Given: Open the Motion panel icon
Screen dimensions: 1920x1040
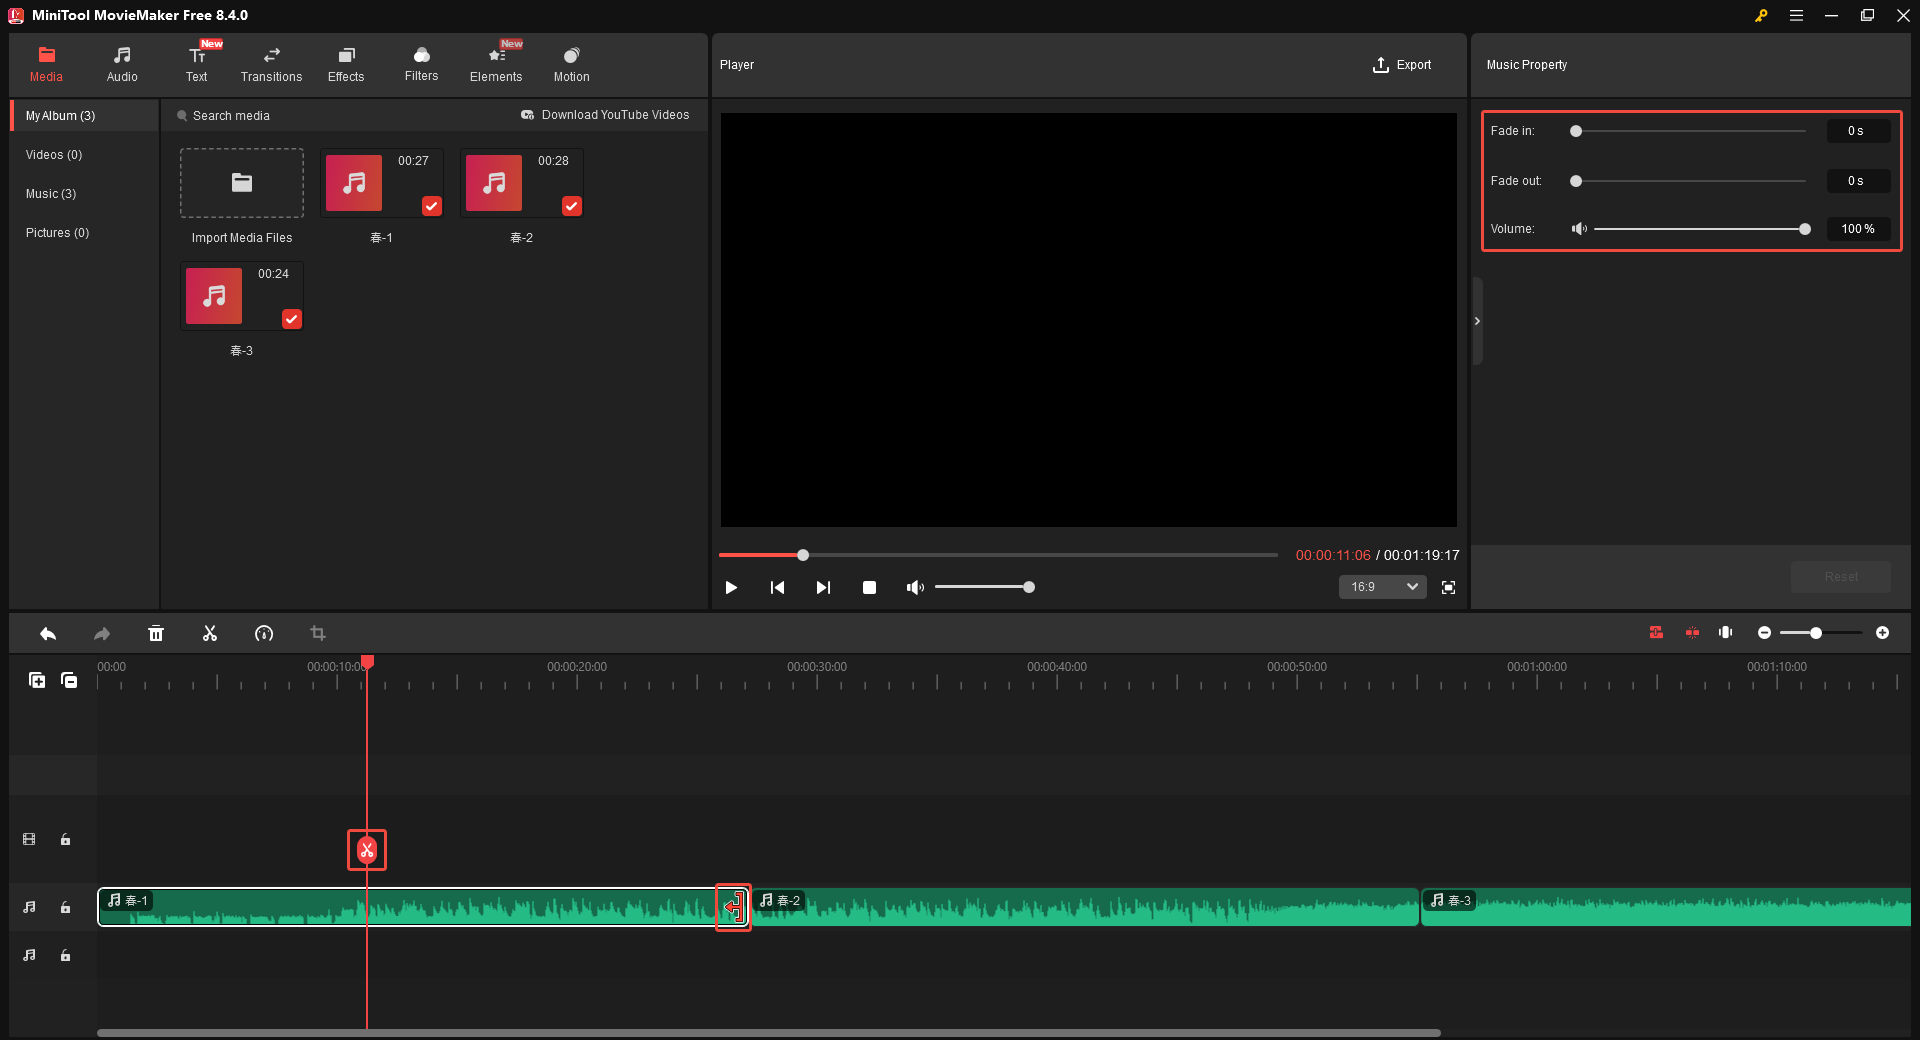Looking at the screenshot, I should pyautogui.click(x=570, y=63).
